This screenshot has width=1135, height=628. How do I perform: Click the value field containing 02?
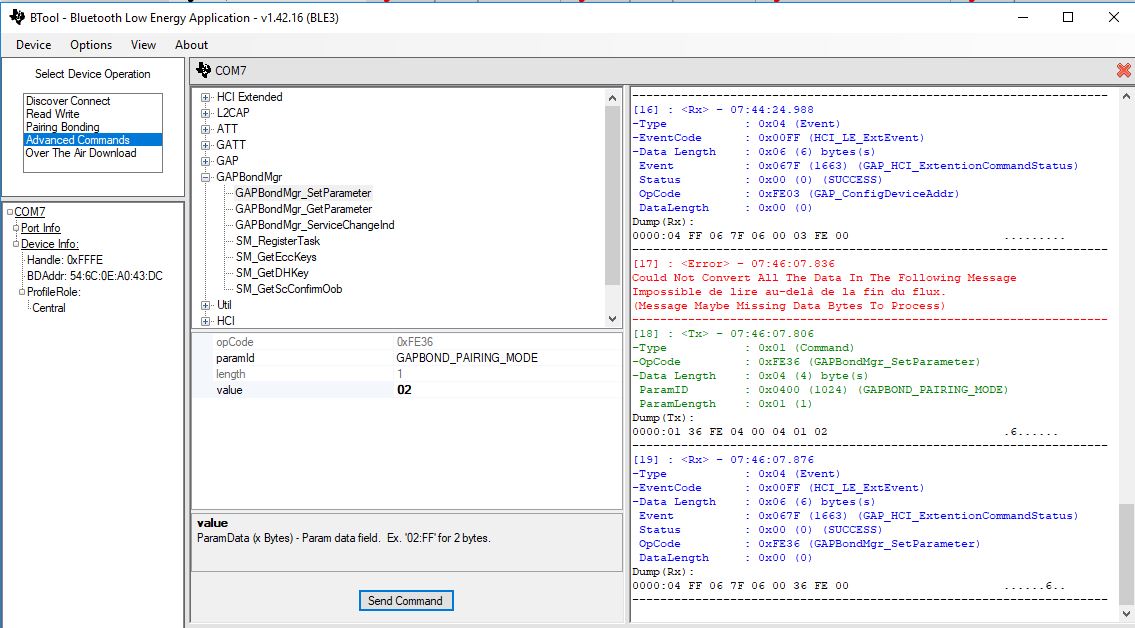(507, 390)
